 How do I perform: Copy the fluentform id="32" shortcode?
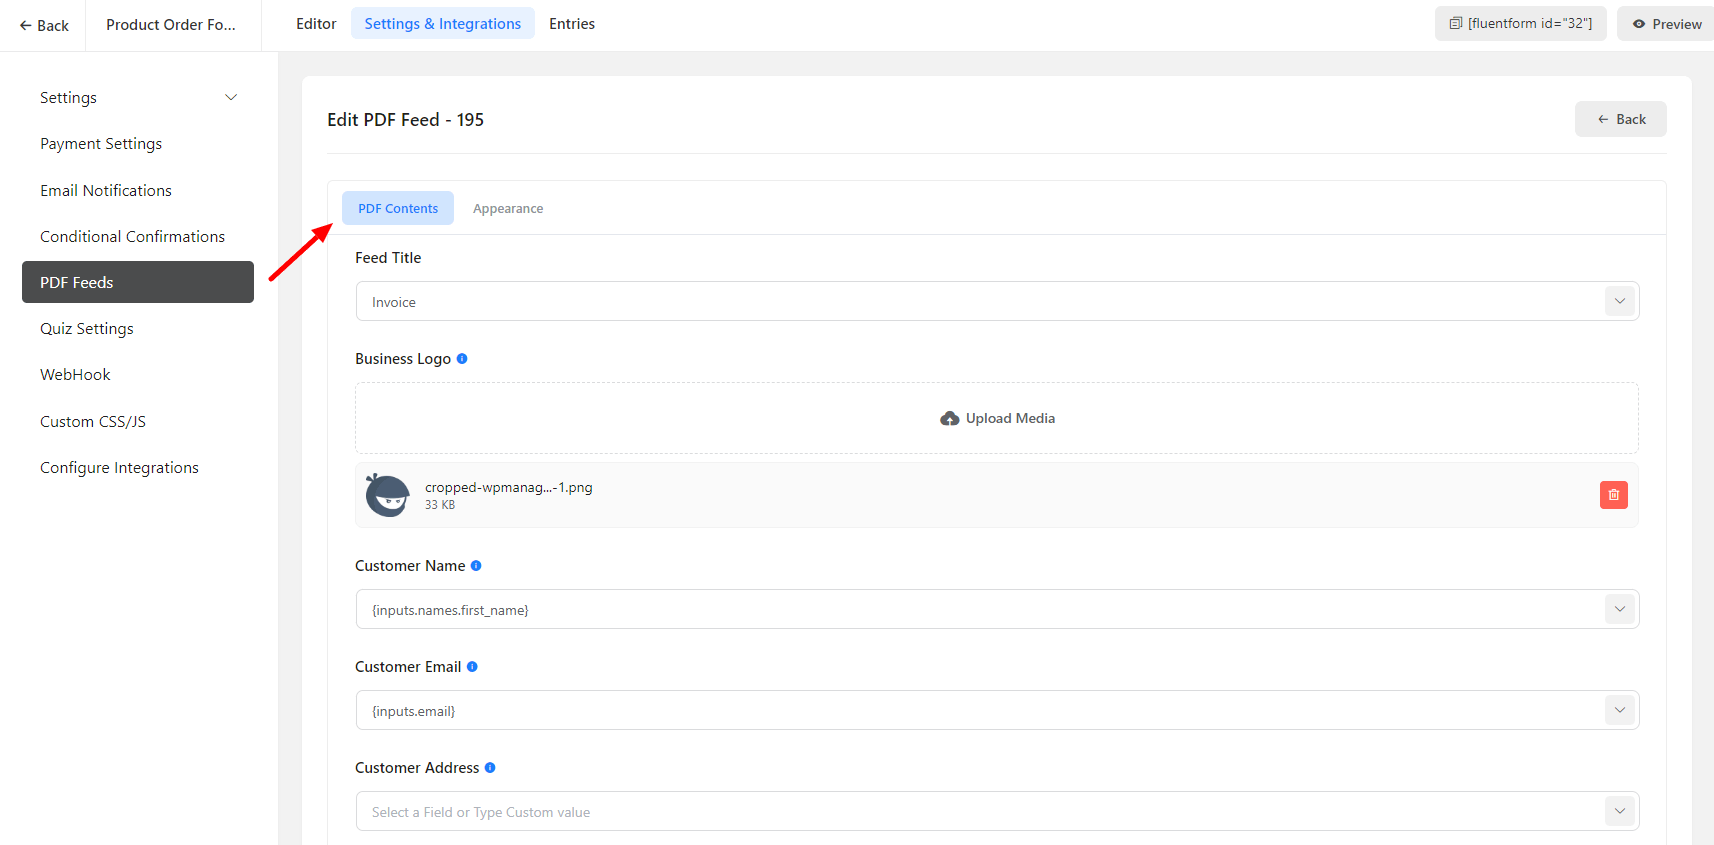coord(1520,24)
